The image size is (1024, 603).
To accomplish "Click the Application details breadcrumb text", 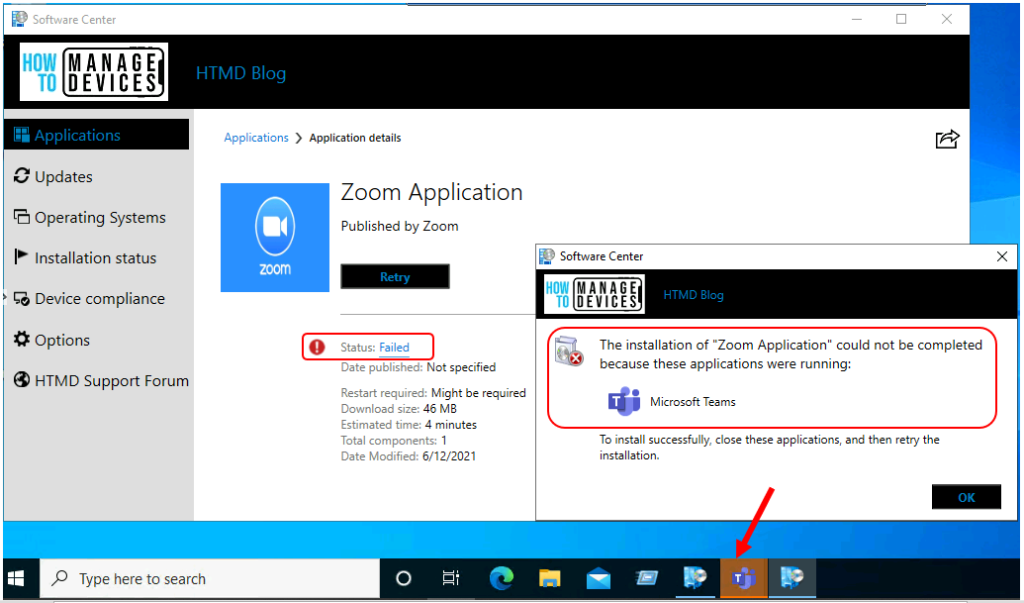I will click(355, 138).
